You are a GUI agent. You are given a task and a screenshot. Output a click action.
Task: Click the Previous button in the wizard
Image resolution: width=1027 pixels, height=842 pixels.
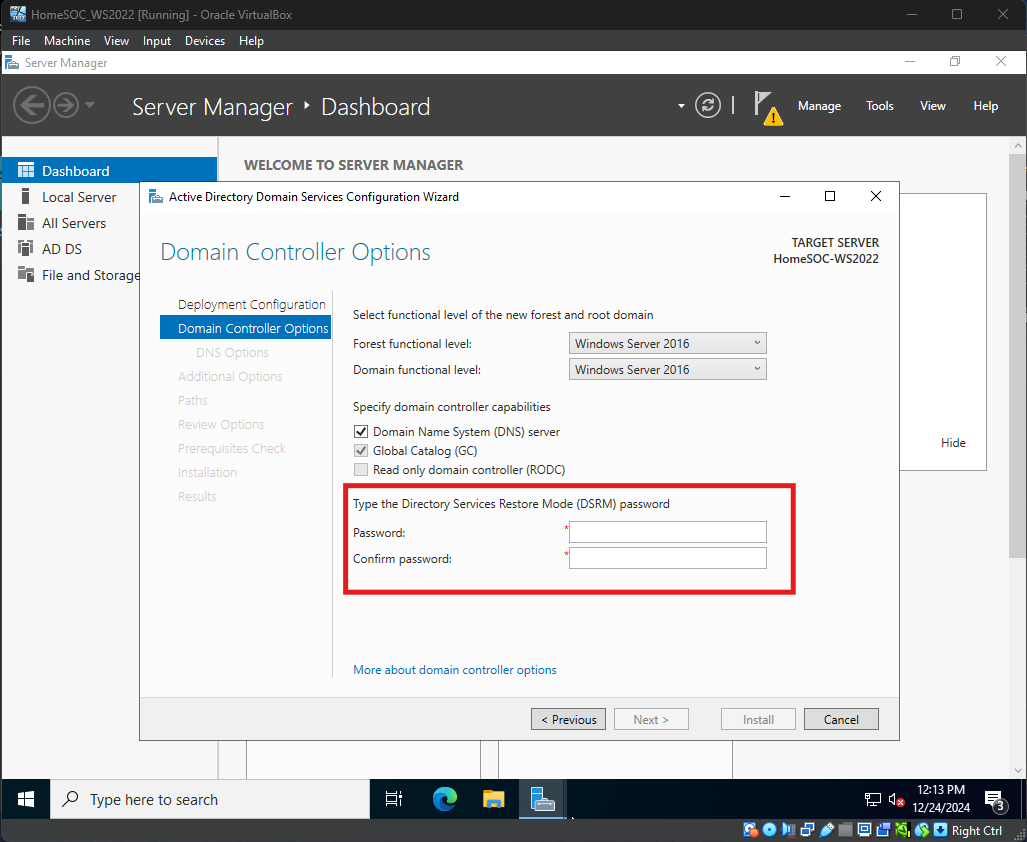coord(569,719)
